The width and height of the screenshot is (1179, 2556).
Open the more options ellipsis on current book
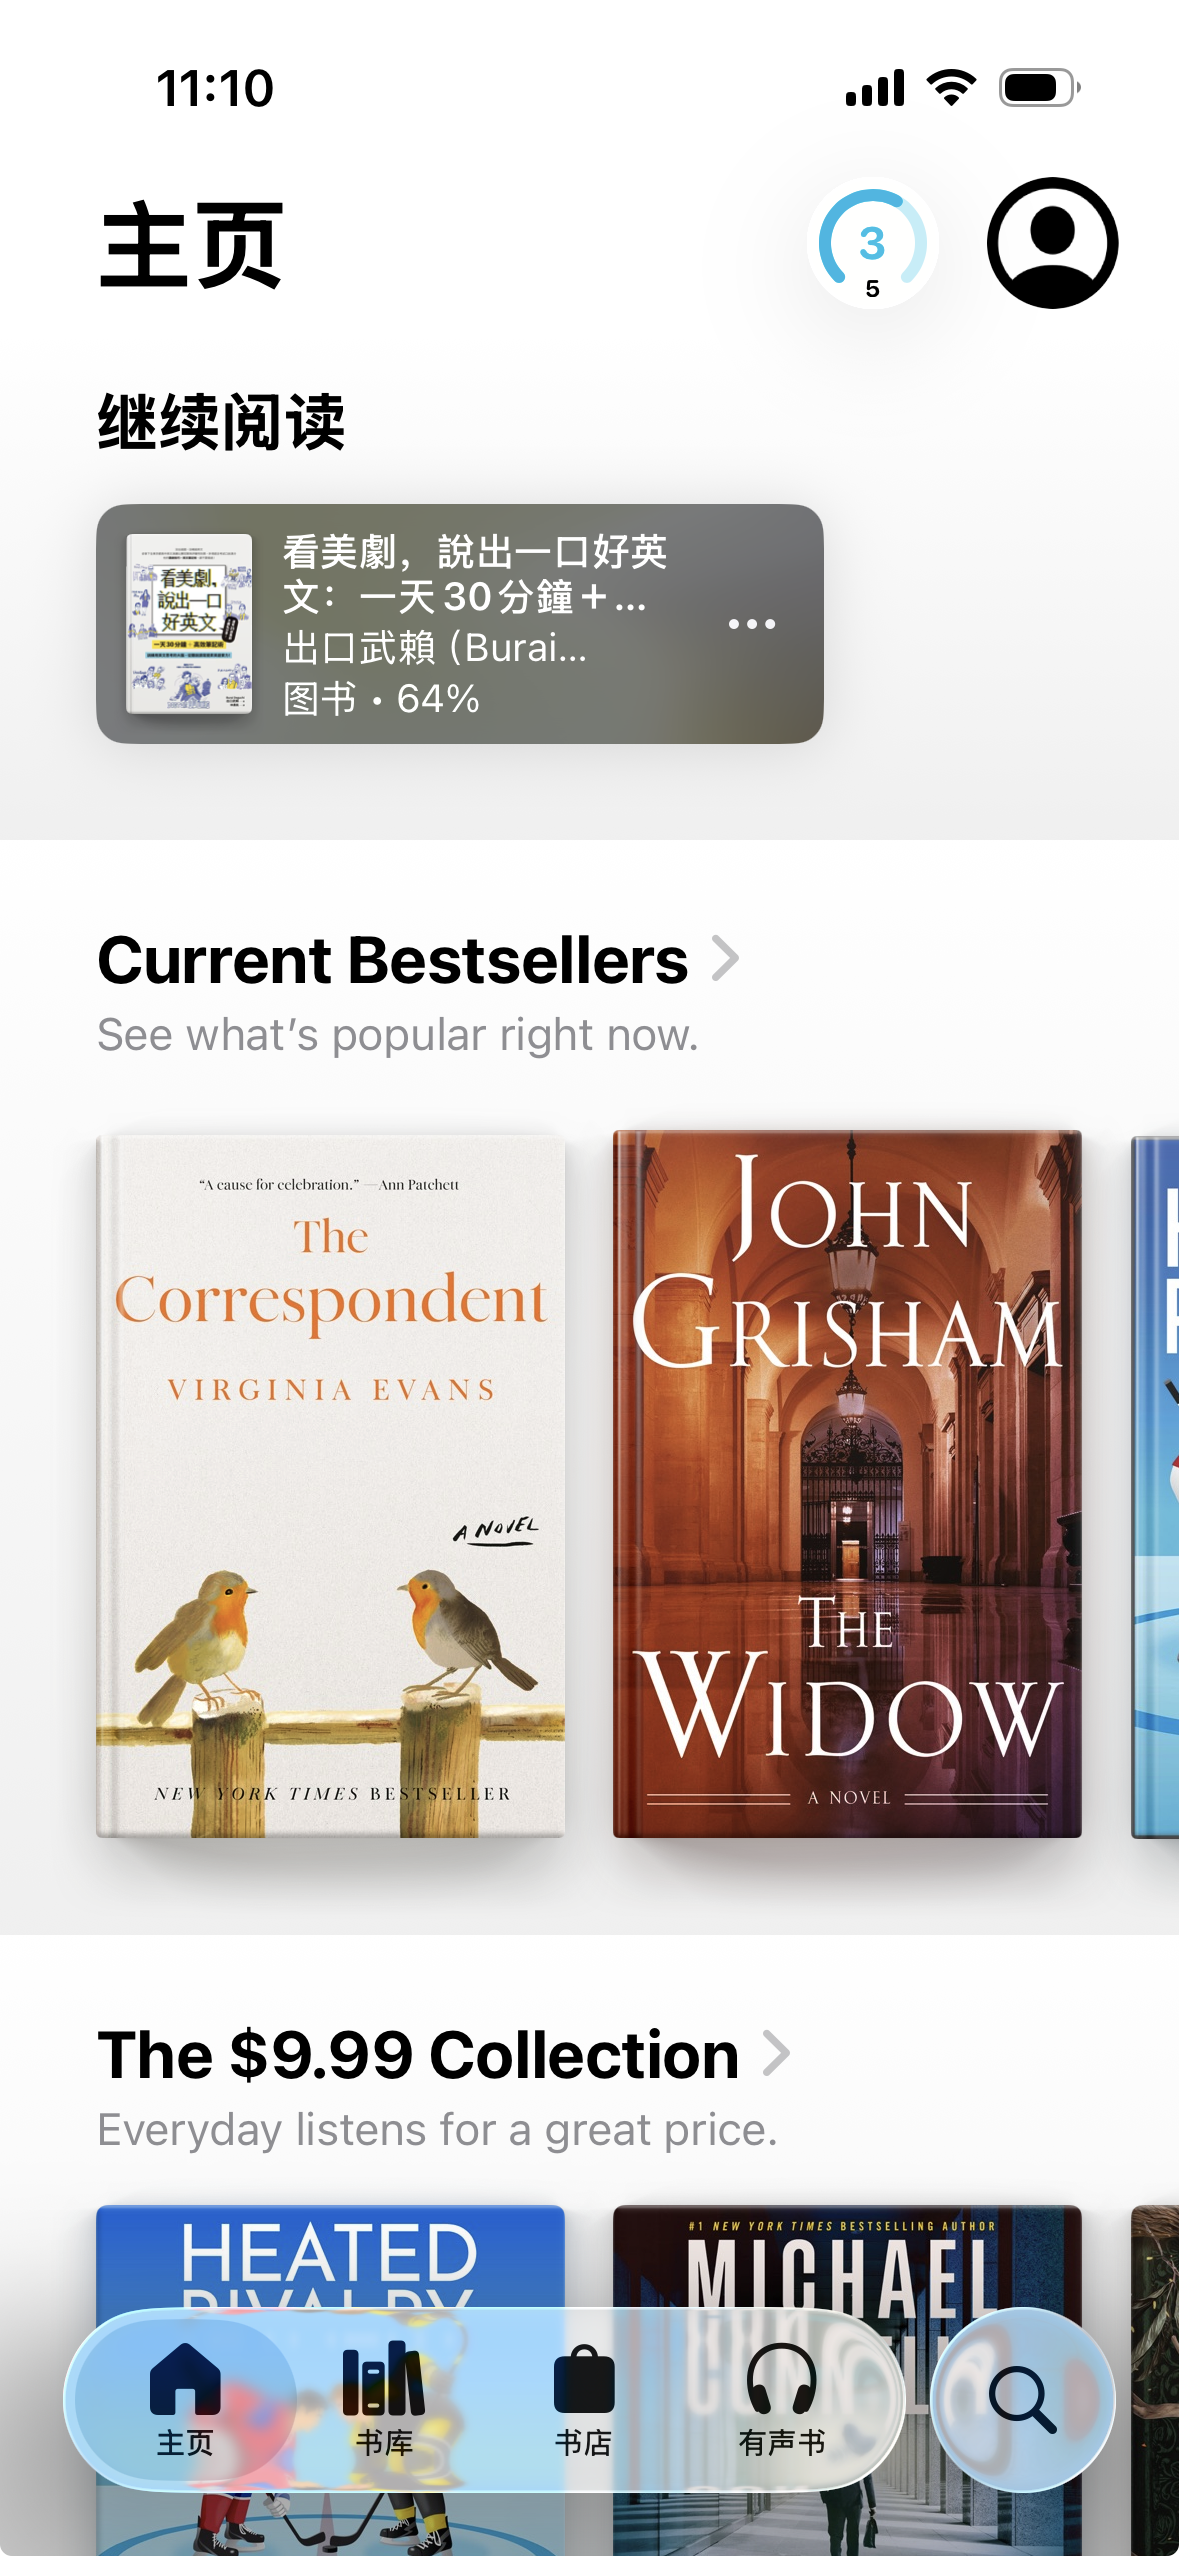752,624
